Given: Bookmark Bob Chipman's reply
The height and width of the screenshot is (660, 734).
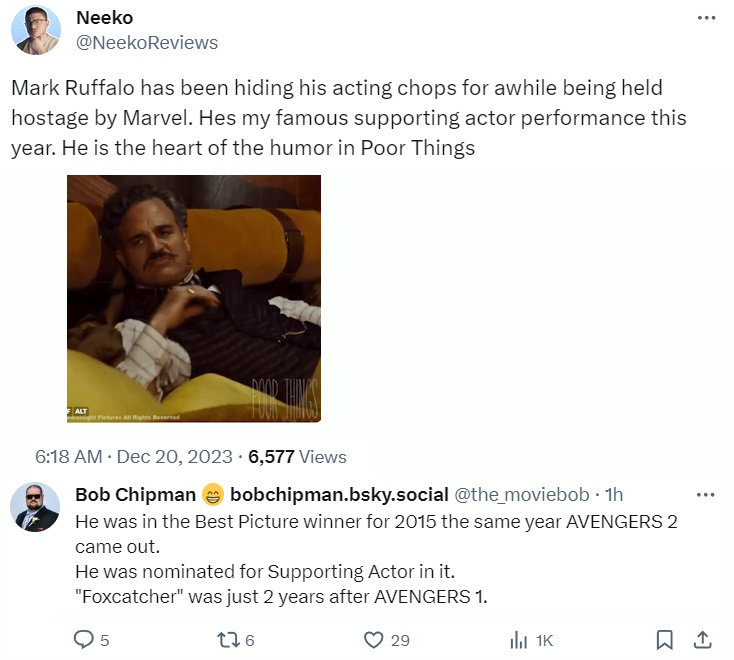Looking at the screenshot, I should (x=663, y=639).
